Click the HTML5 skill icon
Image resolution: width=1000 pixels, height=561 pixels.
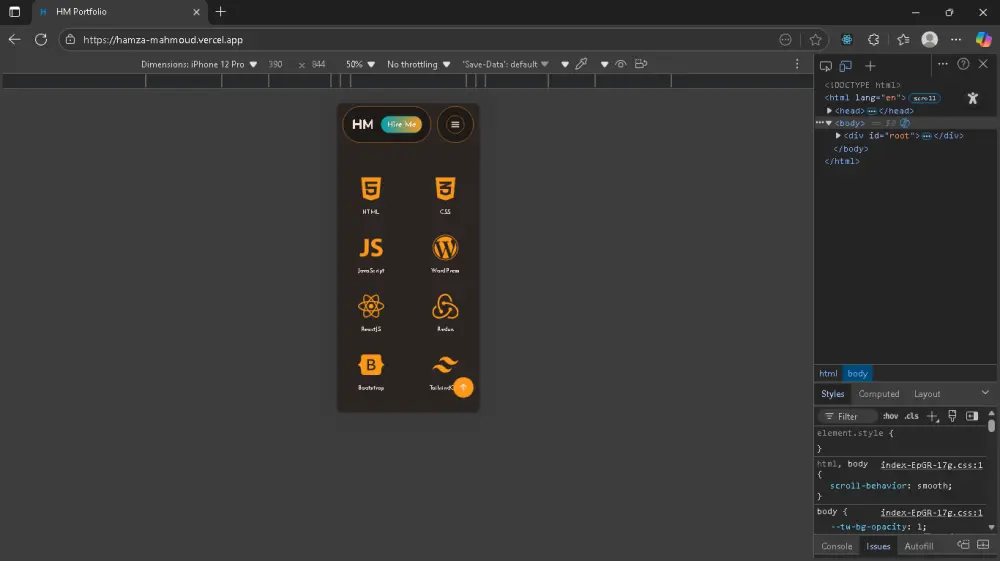pyautogui.click(x=371, y=189)
